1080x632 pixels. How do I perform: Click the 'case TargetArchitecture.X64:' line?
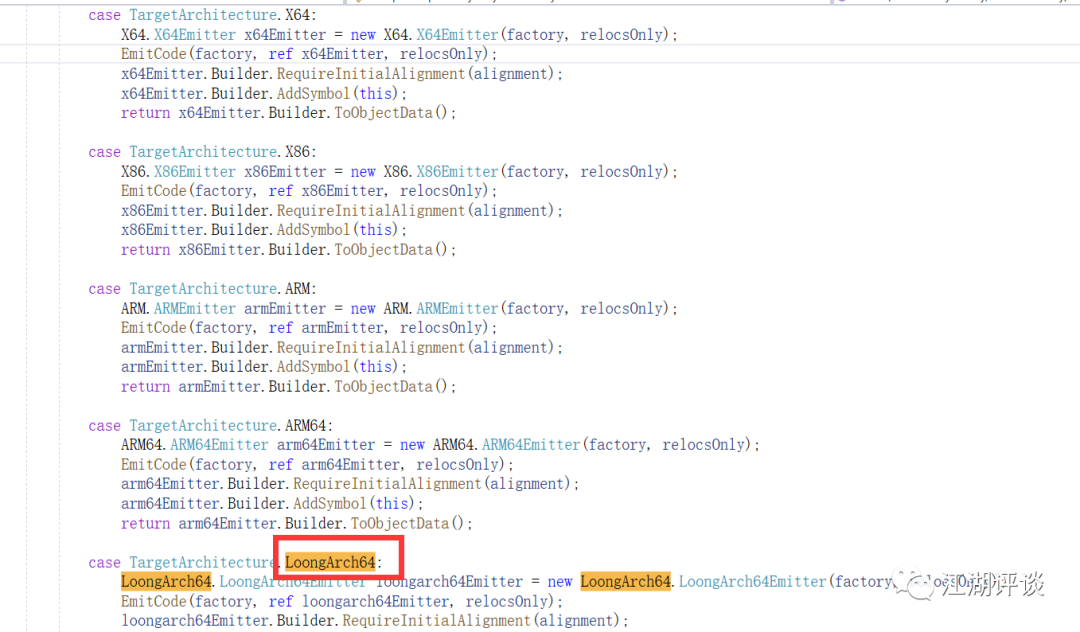coord(202,15)
